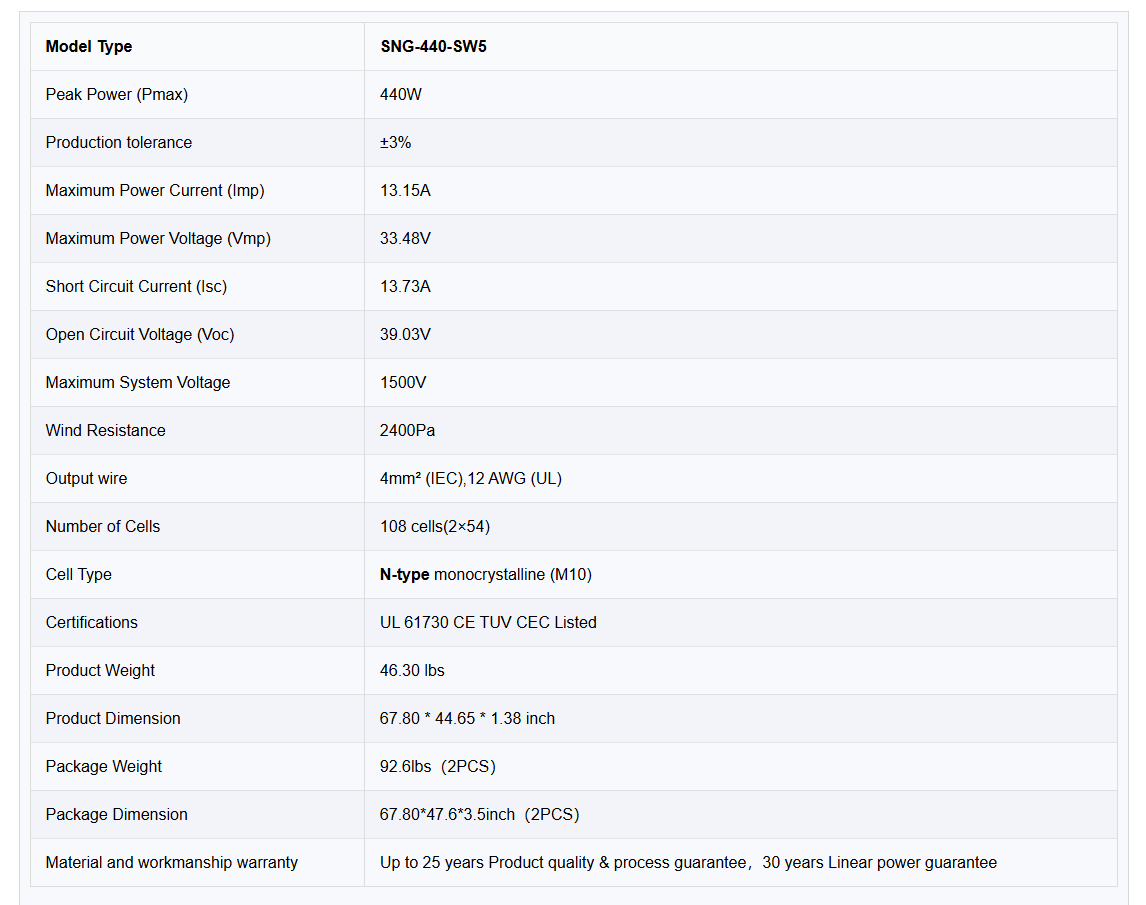Click the 440W peak power value
Screen dimensions: 1146x905
click(401, 94)
